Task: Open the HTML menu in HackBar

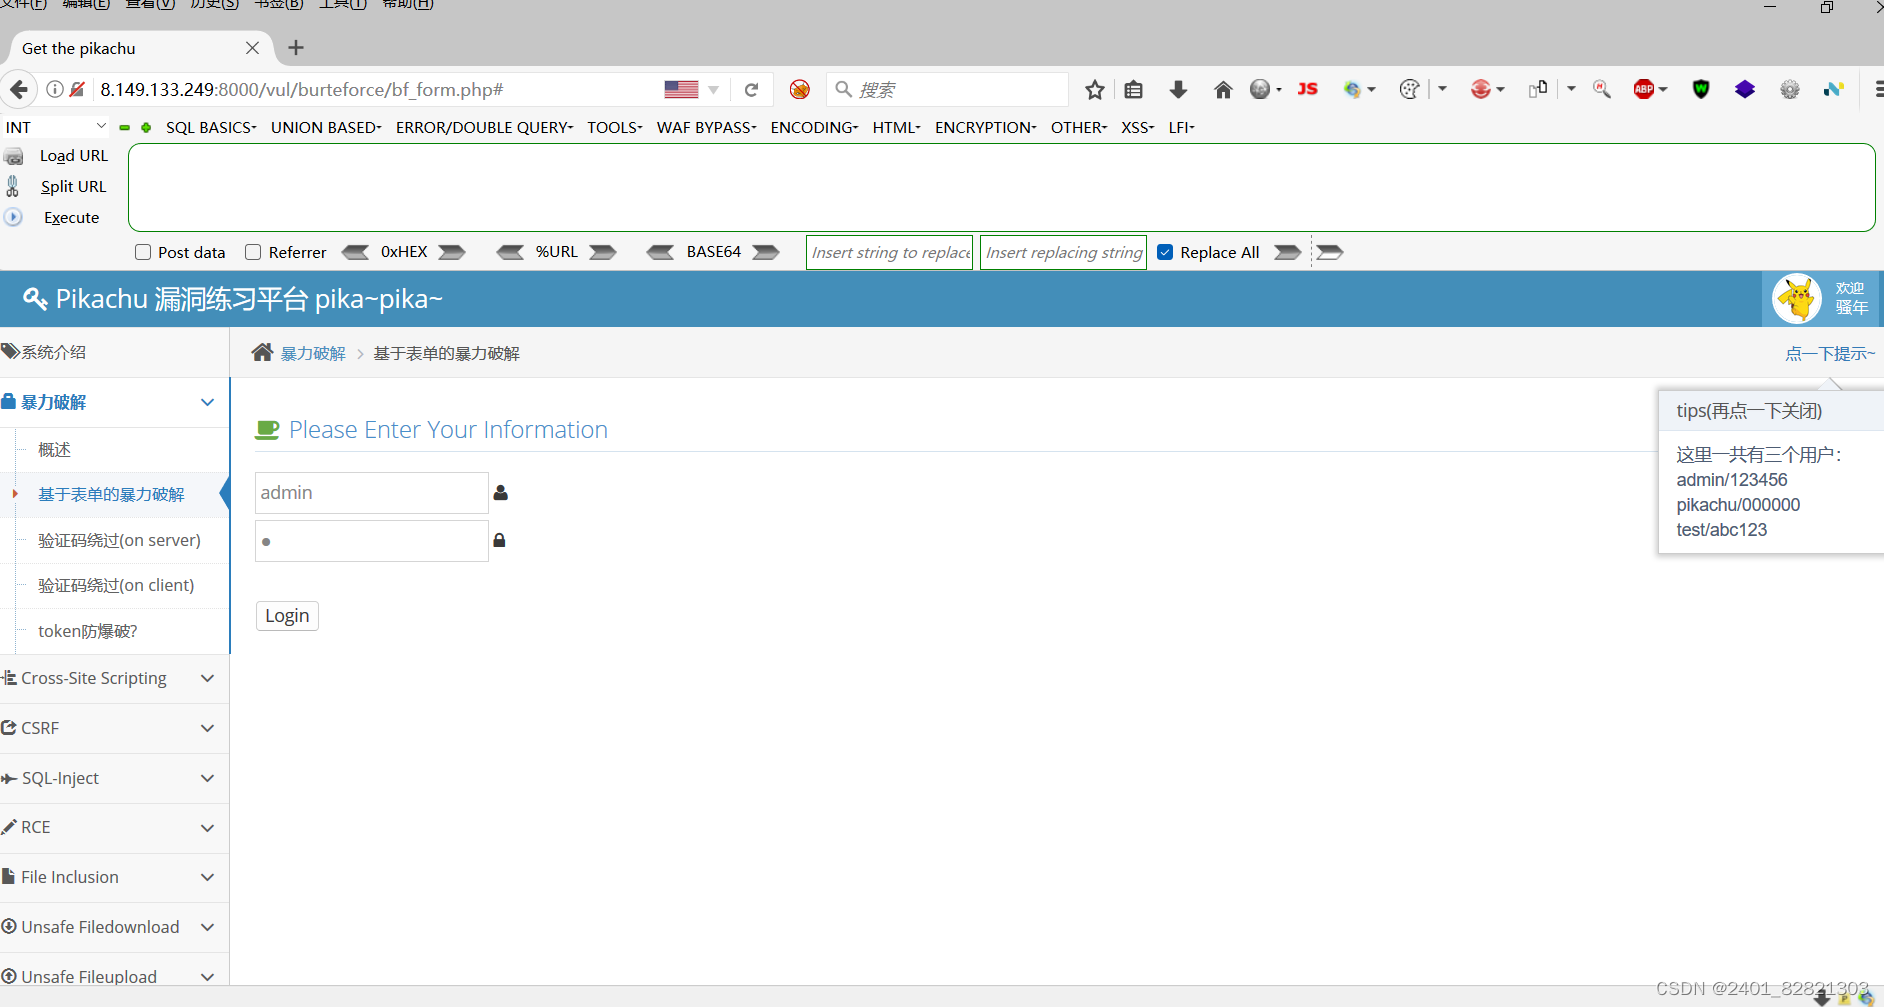Action: 896,127
